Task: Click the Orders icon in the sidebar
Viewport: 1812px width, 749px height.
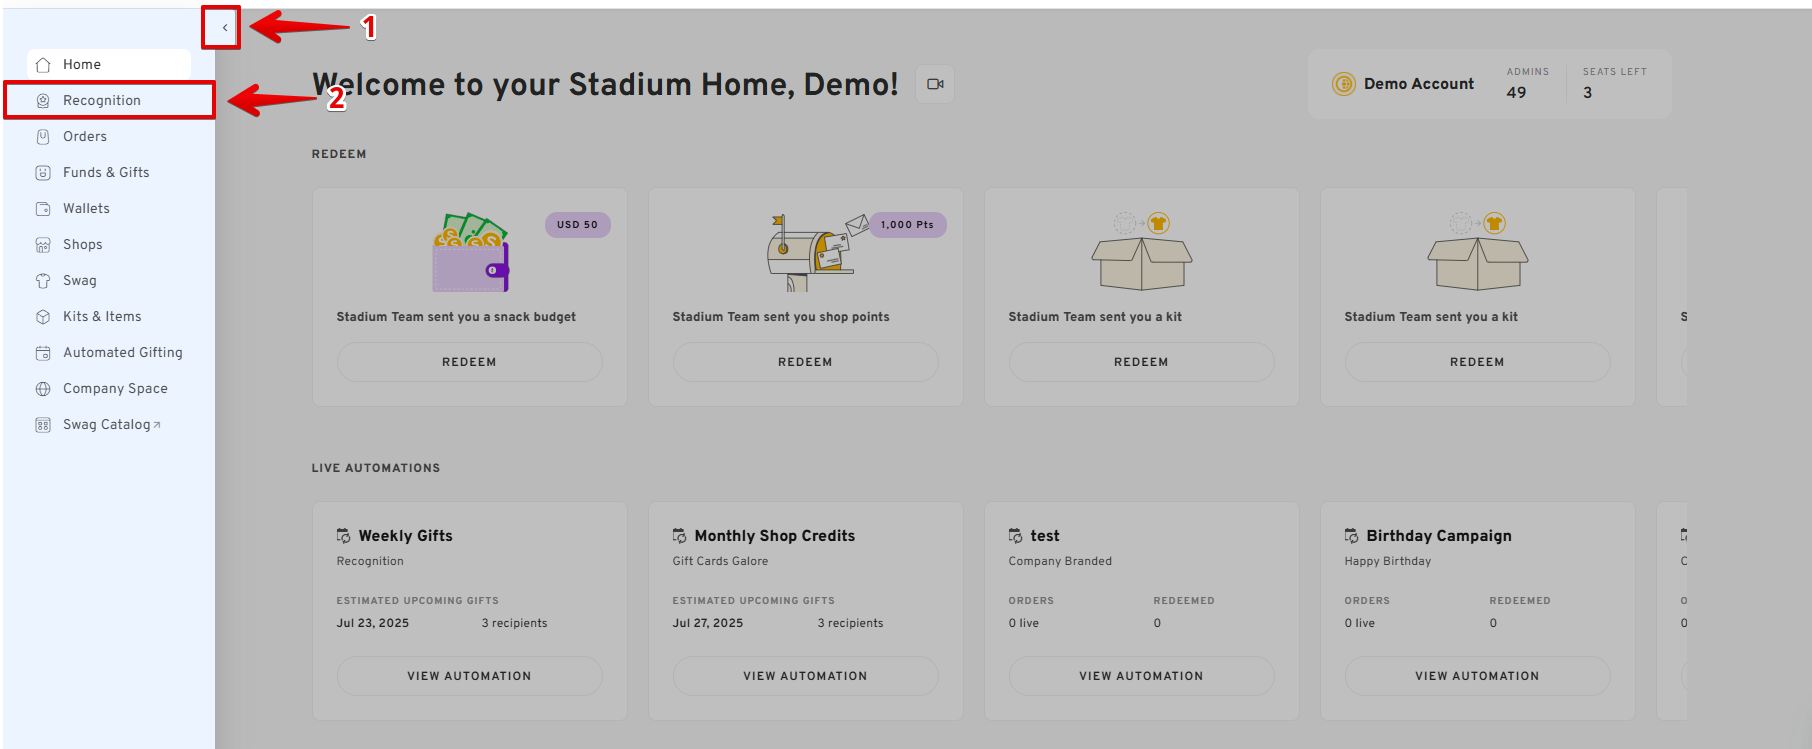Action: click(43, 137)
